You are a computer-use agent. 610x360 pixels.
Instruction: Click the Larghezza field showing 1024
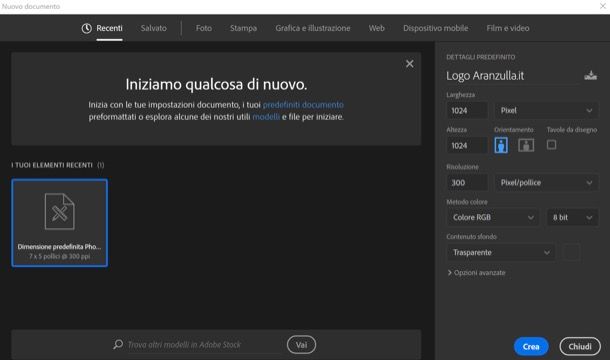point(467,111)
